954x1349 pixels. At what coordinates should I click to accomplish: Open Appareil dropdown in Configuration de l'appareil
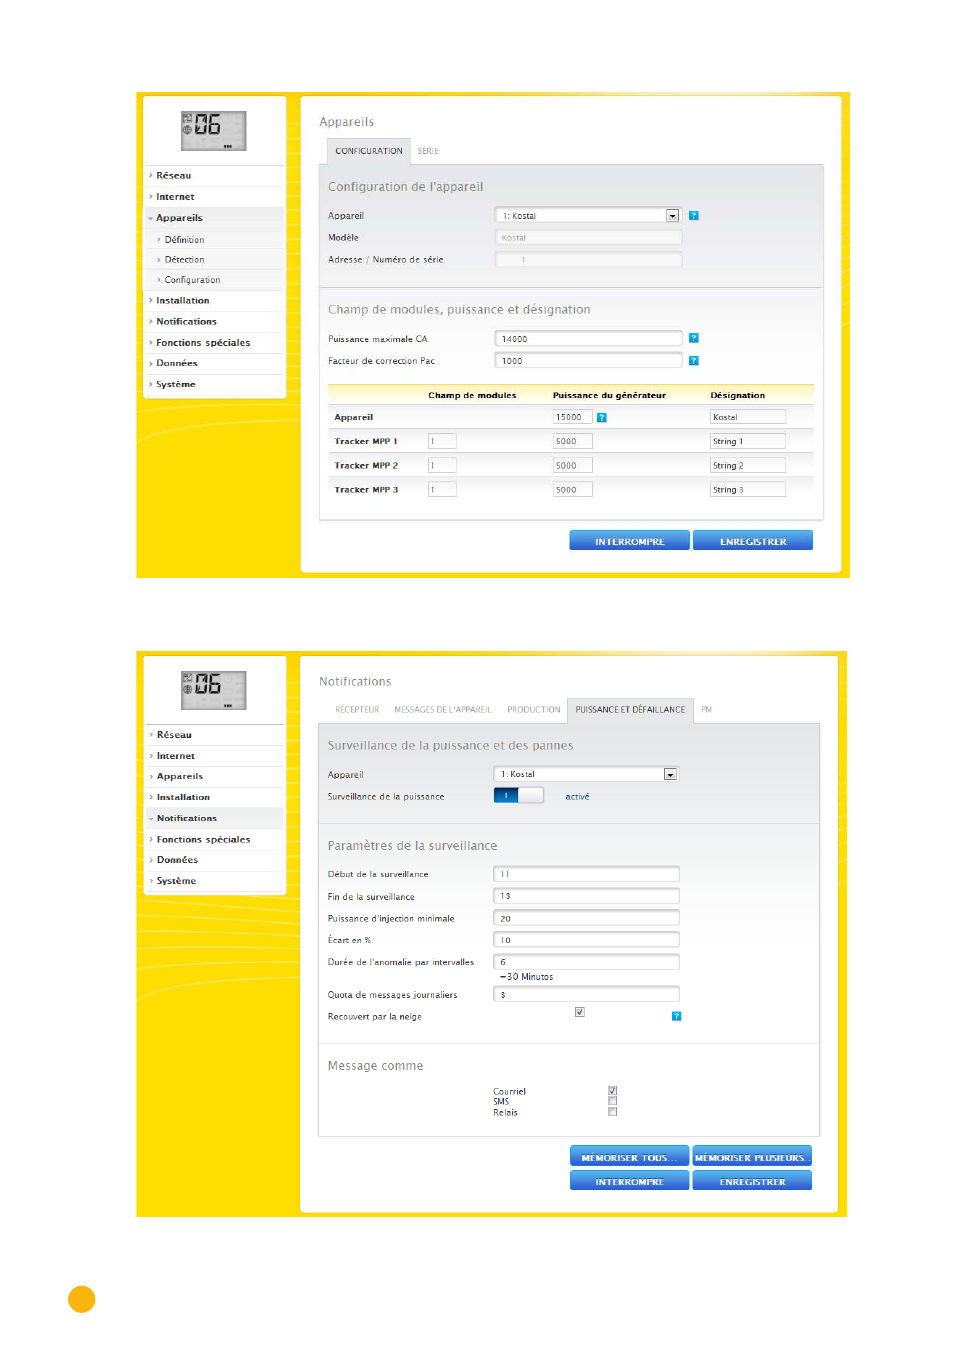587,216
